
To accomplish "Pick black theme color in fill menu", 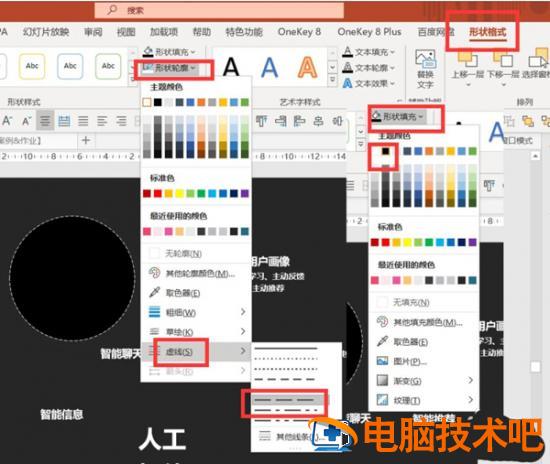I will point(385,151).
